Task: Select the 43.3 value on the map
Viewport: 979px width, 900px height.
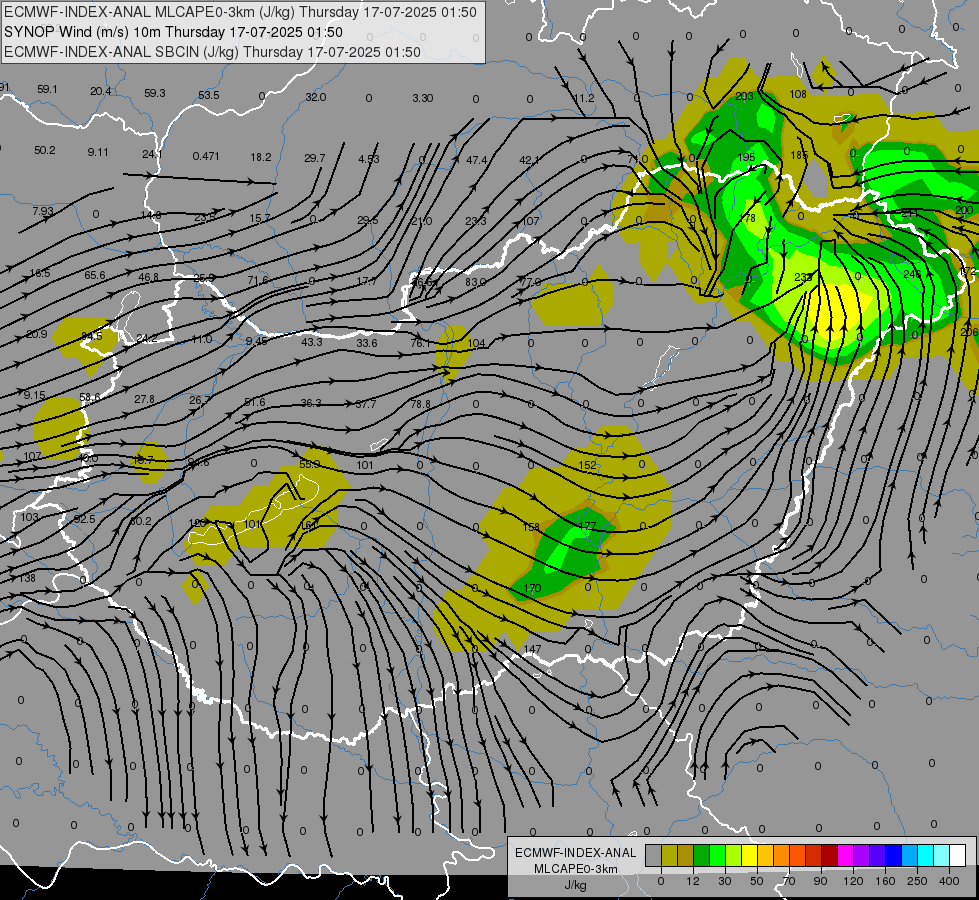Action: tap(312, 342)
